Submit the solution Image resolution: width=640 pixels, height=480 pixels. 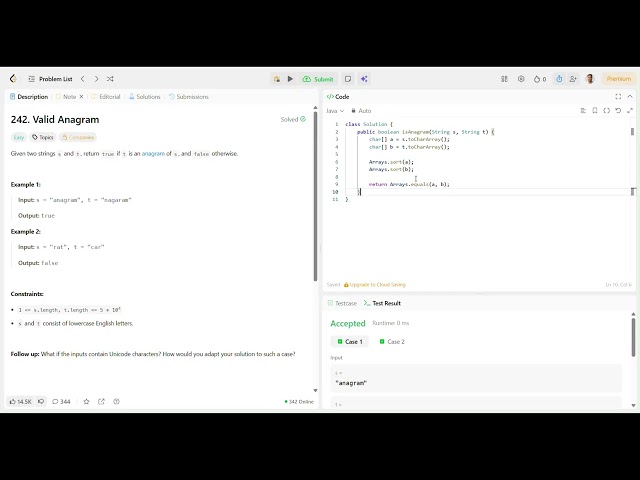click(x=318, y=79)
